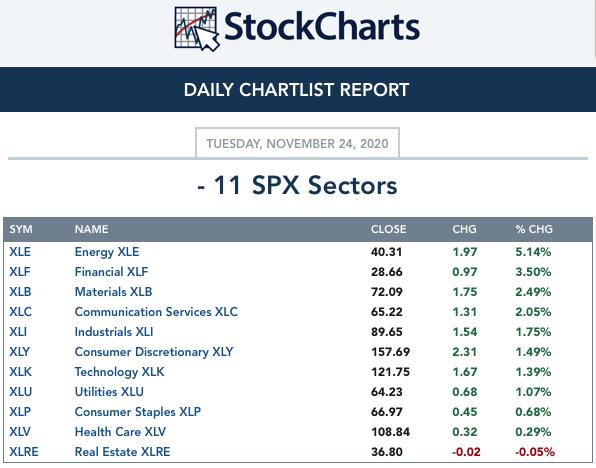
Task: Select the XLF symbol link
Action: pos(20,272)
